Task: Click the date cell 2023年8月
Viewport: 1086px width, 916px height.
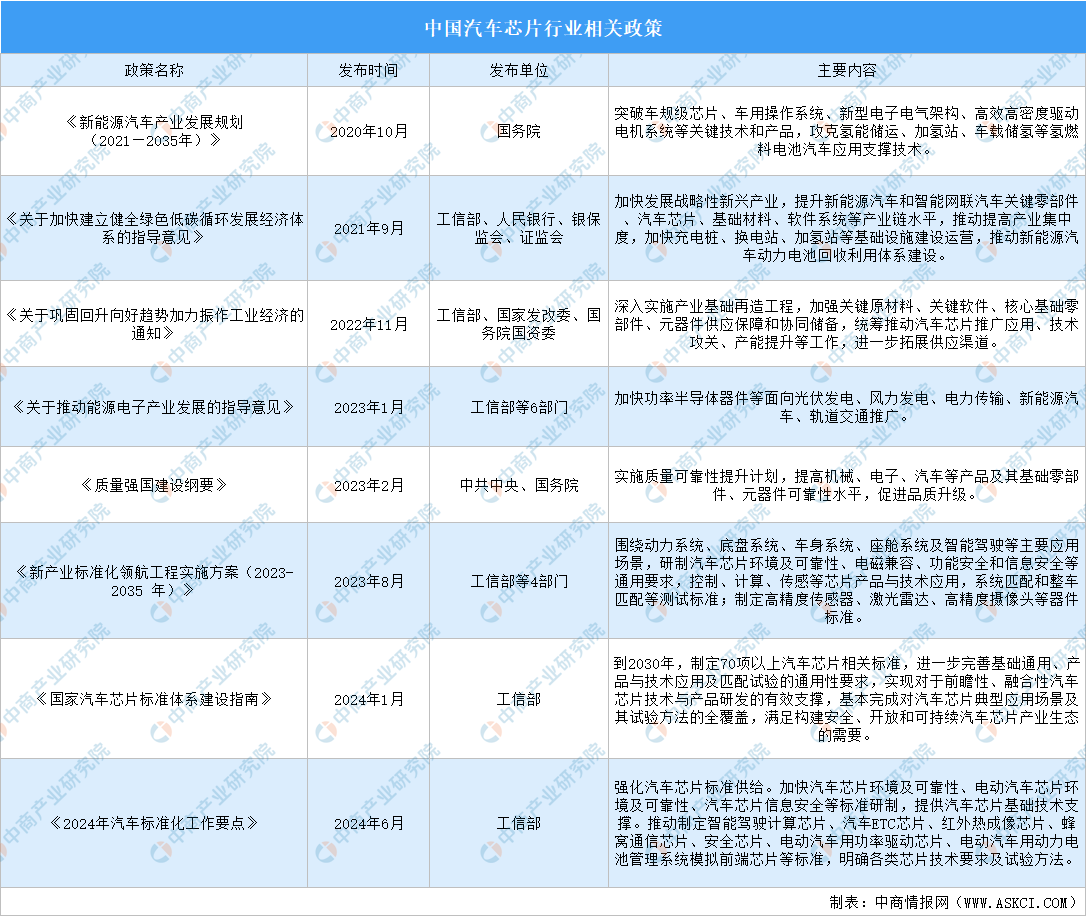Action: point(368,581)
